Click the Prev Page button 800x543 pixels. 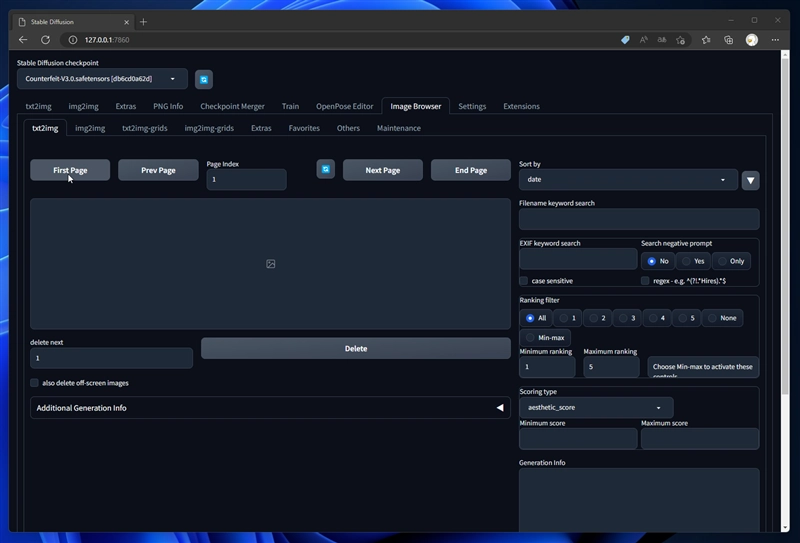pyautogui.click(x=158, y=170)
